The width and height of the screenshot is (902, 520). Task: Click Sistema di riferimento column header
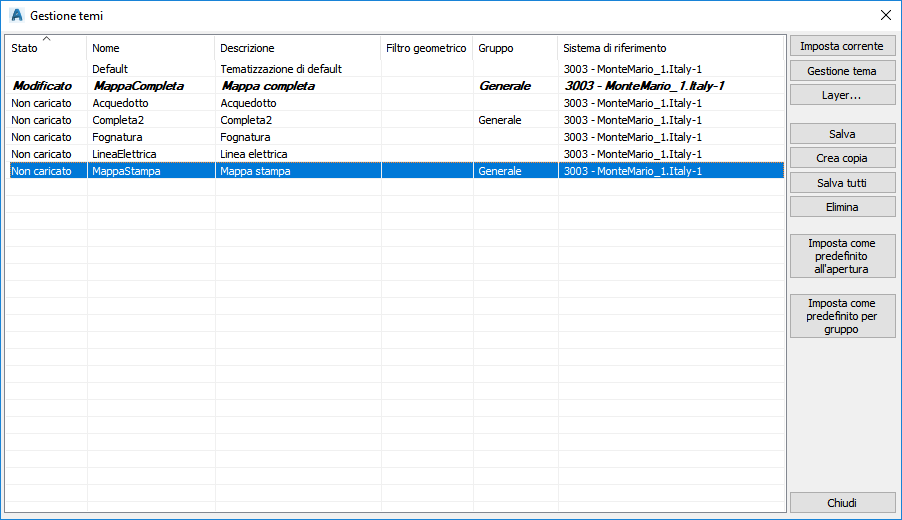[670, 48]
